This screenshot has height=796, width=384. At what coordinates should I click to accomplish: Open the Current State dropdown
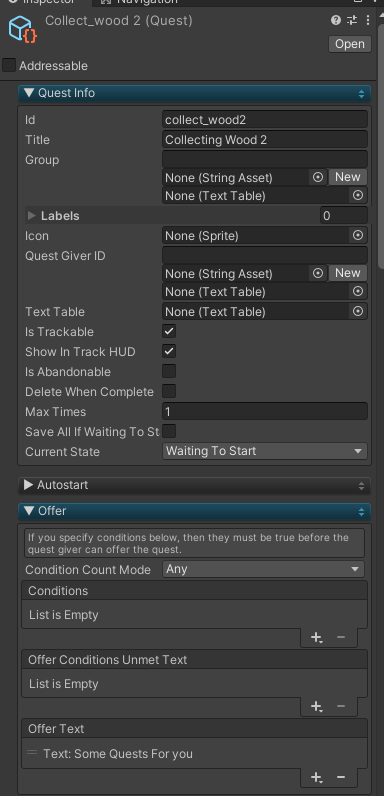tap(265, 451)
